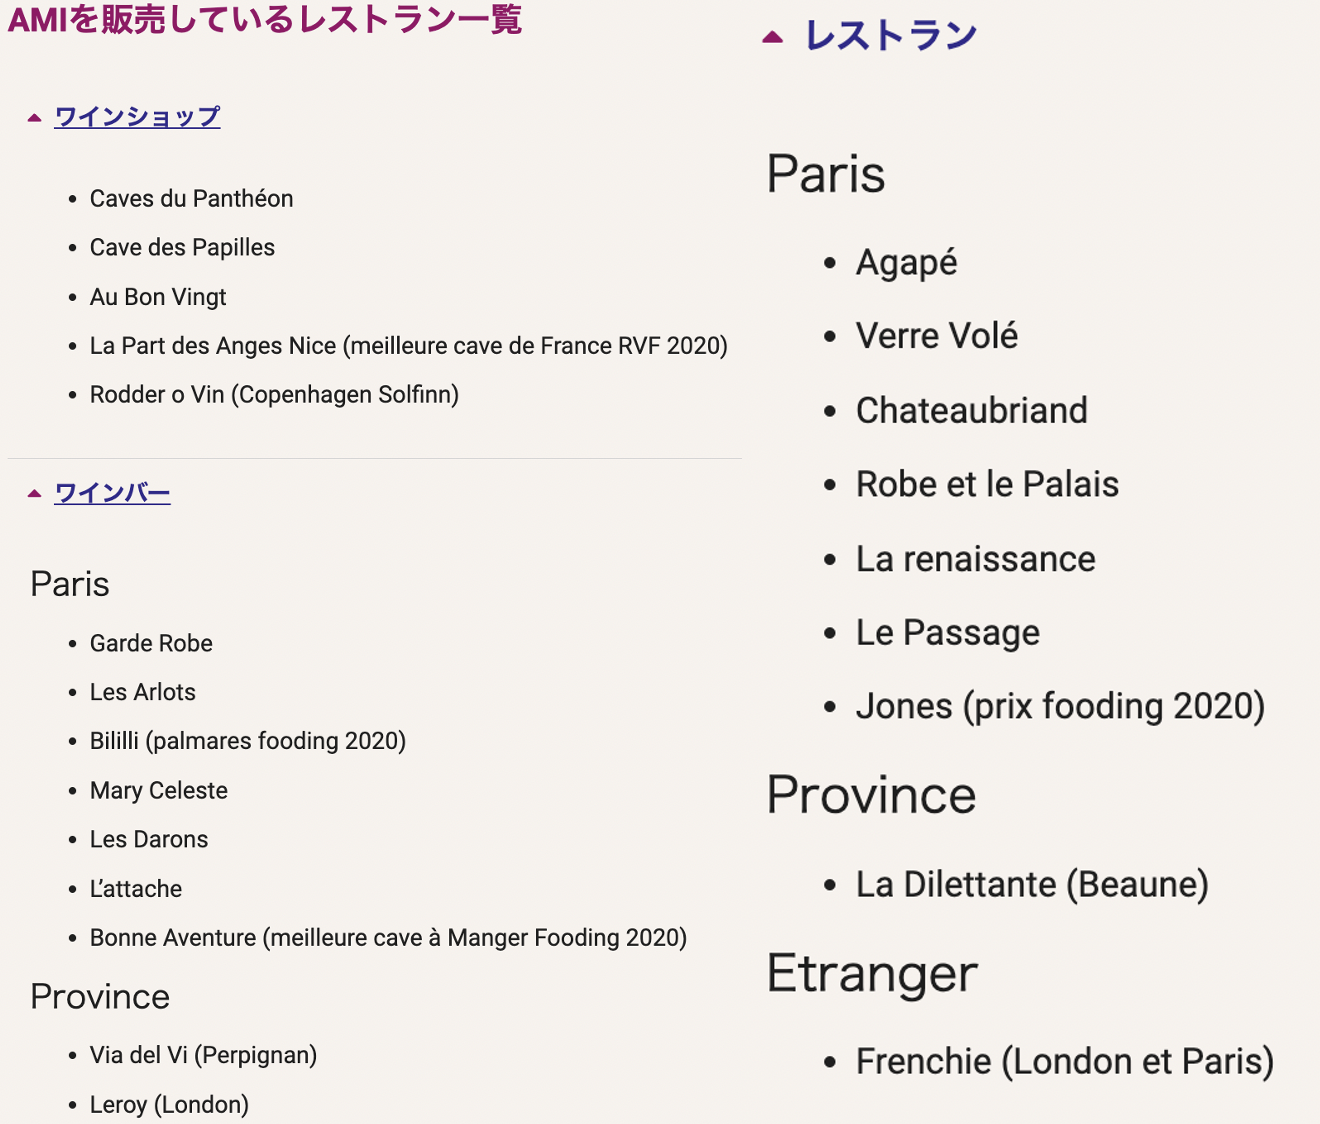Click Rodder o Vin Copenhagen entry

[274, 395]
